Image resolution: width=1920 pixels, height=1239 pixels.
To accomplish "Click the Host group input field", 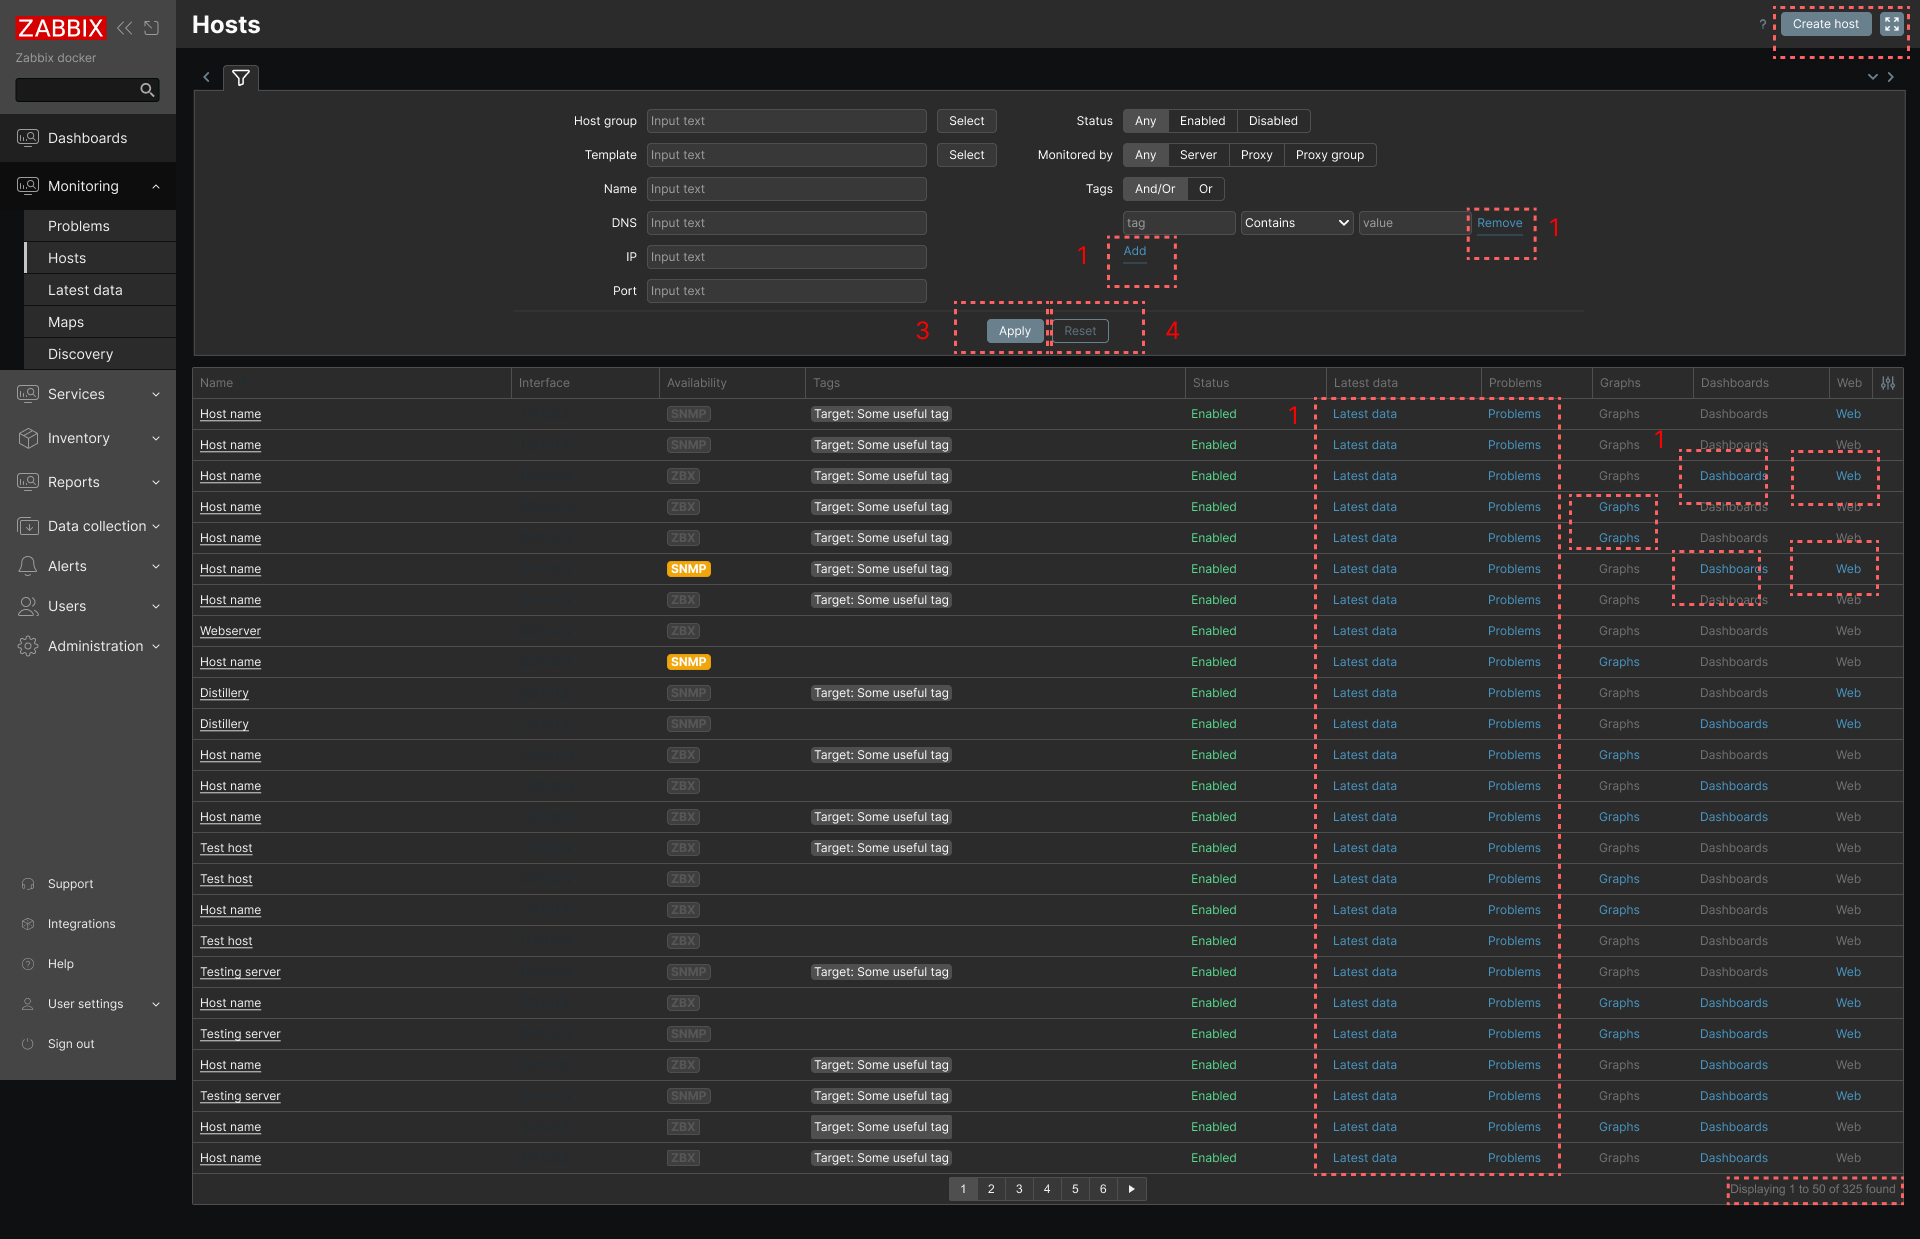I will (786, 121).
